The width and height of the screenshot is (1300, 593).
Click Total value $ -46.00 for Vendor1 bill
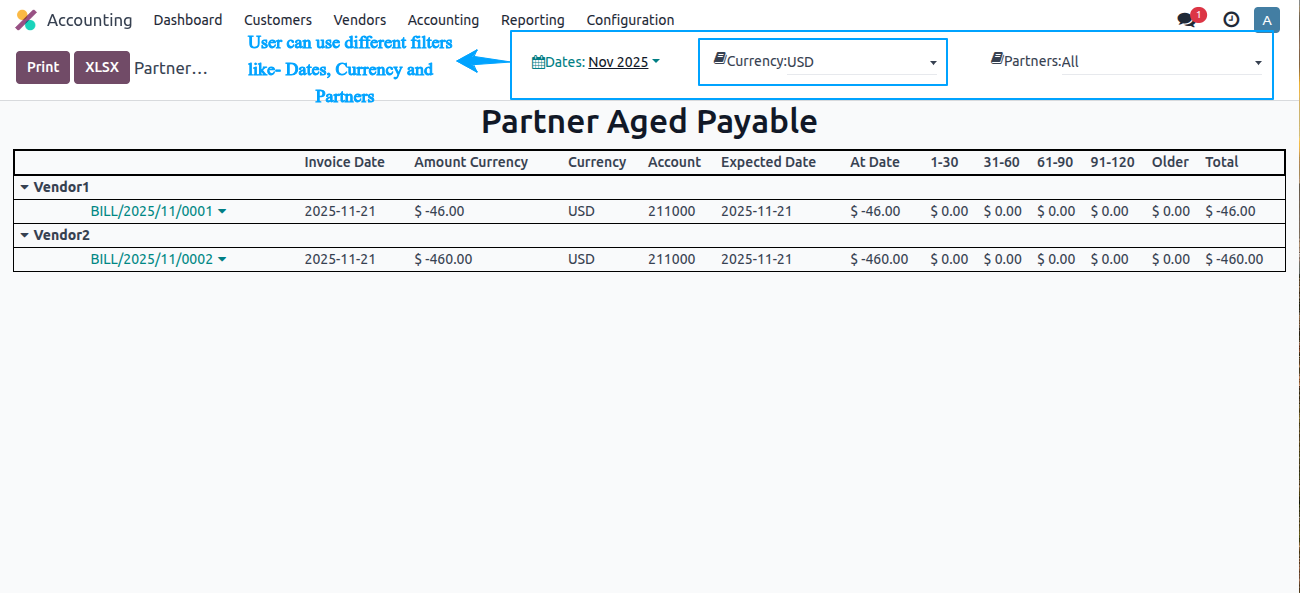pos(1230,211)
